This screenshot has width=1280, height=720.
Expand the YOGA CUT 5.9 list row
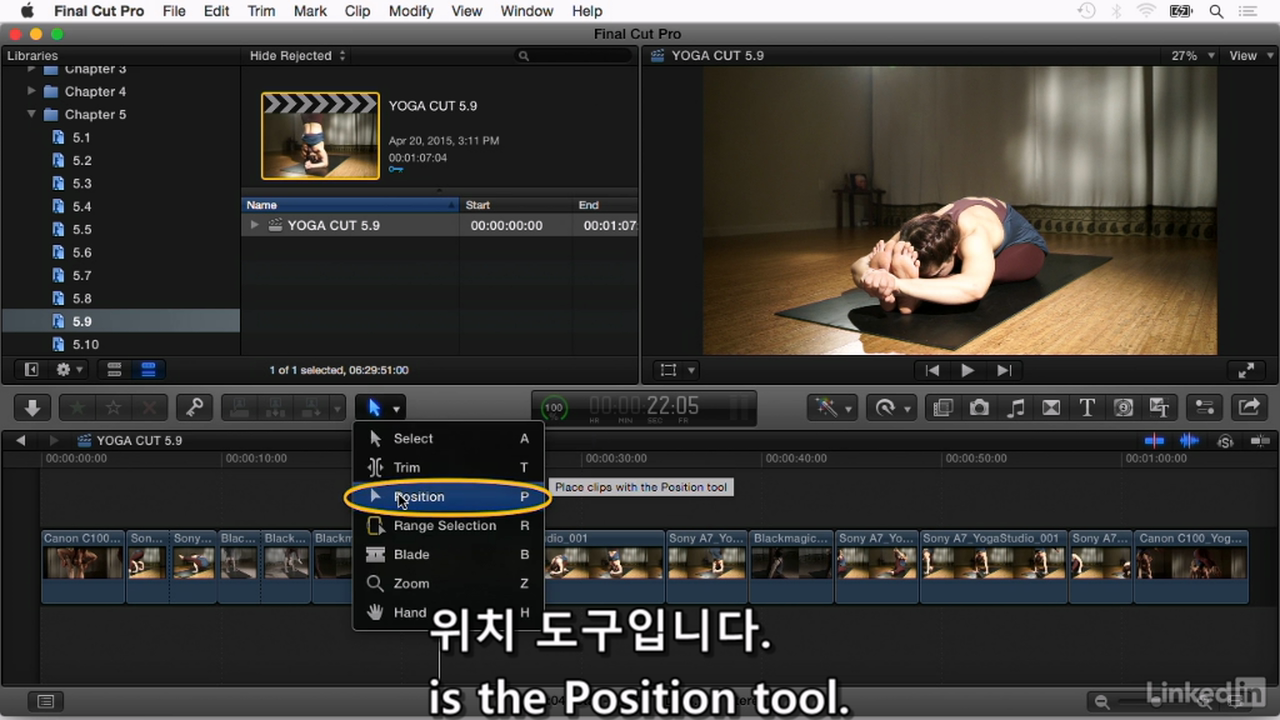(255, 225)
